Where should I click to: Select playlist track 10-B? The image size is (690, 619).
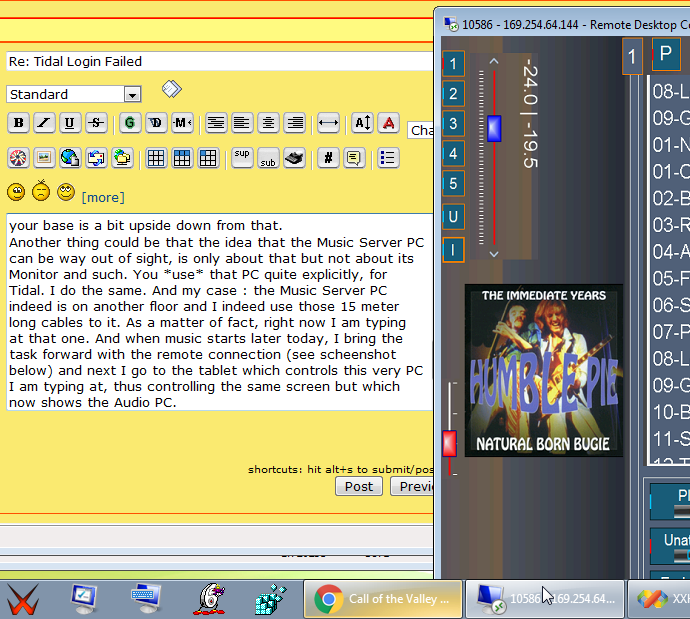(670, 412)
